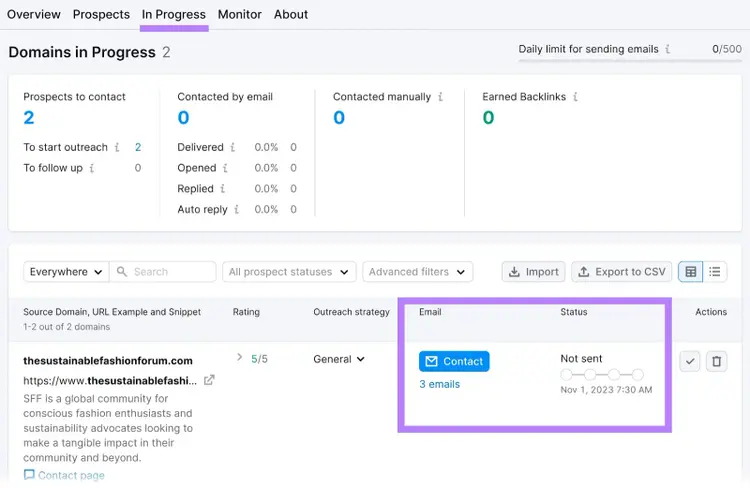Switch to the Prospects tab
Viewport: 750px width, 488px height.
pyautogui.click(x=101, y=14)
